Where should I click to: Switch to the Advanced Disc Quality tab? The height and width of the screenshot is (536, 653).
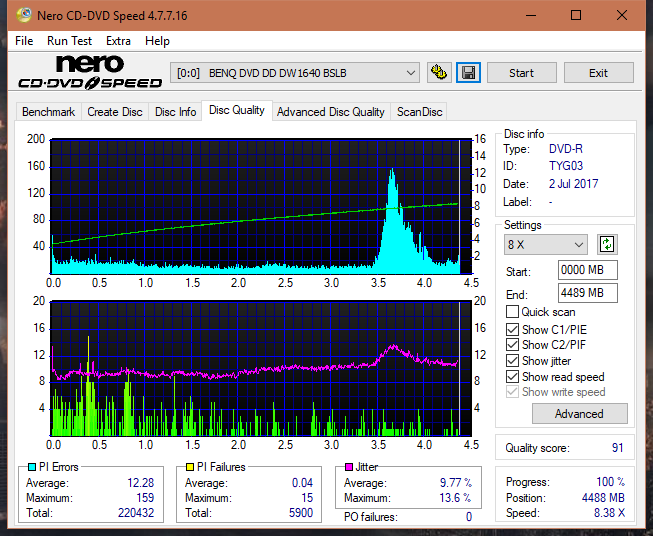pyautogui.click(x=331, y=112)
